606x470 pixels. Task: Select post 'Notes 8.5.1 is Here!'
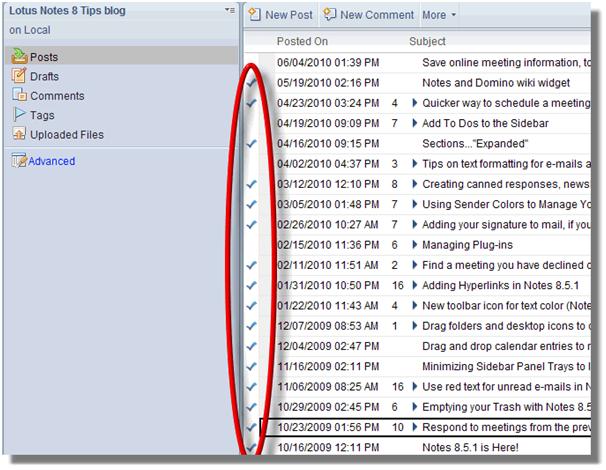[x=470, y=448]
